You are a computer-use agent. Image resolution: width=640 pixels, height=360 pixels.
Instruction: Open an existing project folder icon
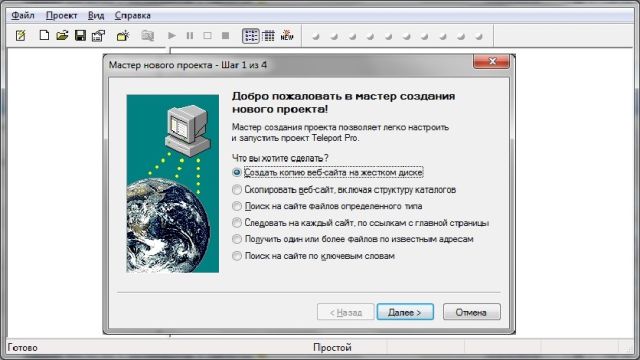pos(62,36)
